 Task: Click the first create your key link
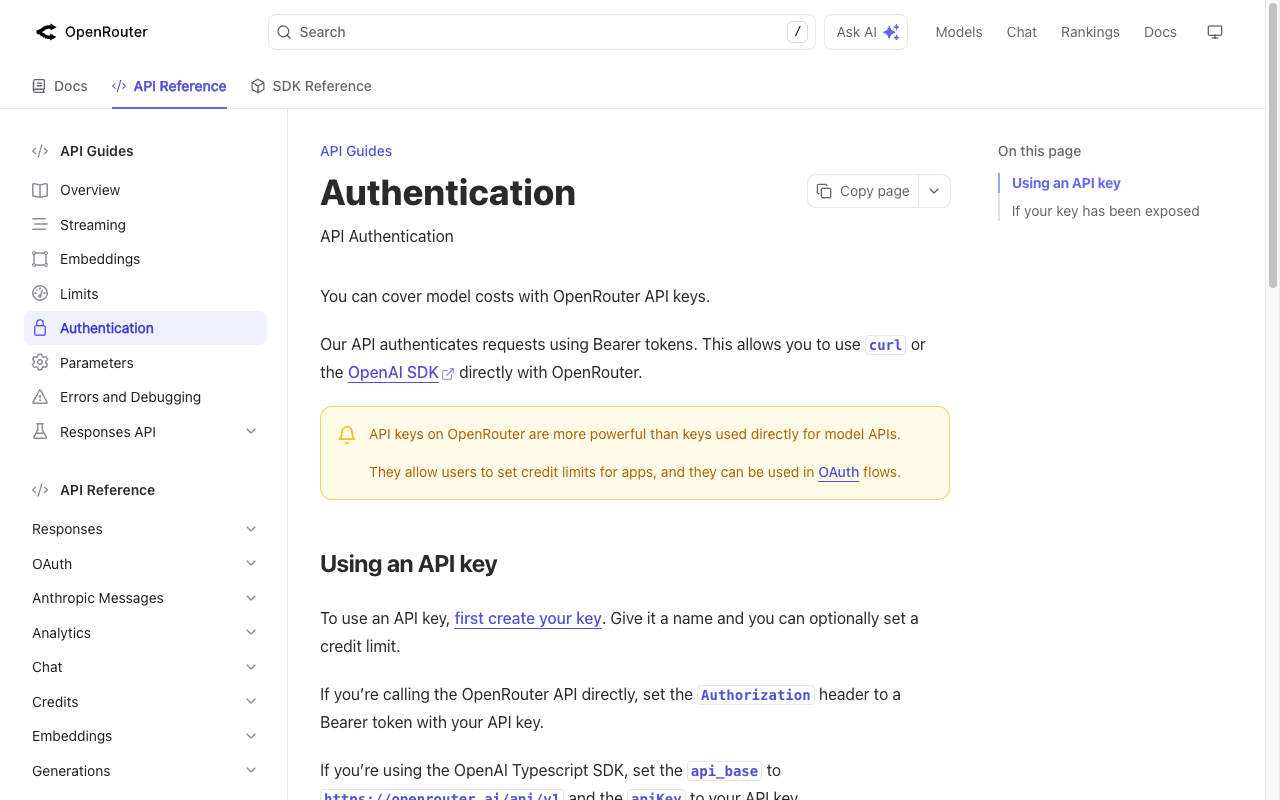pos(528,618)
